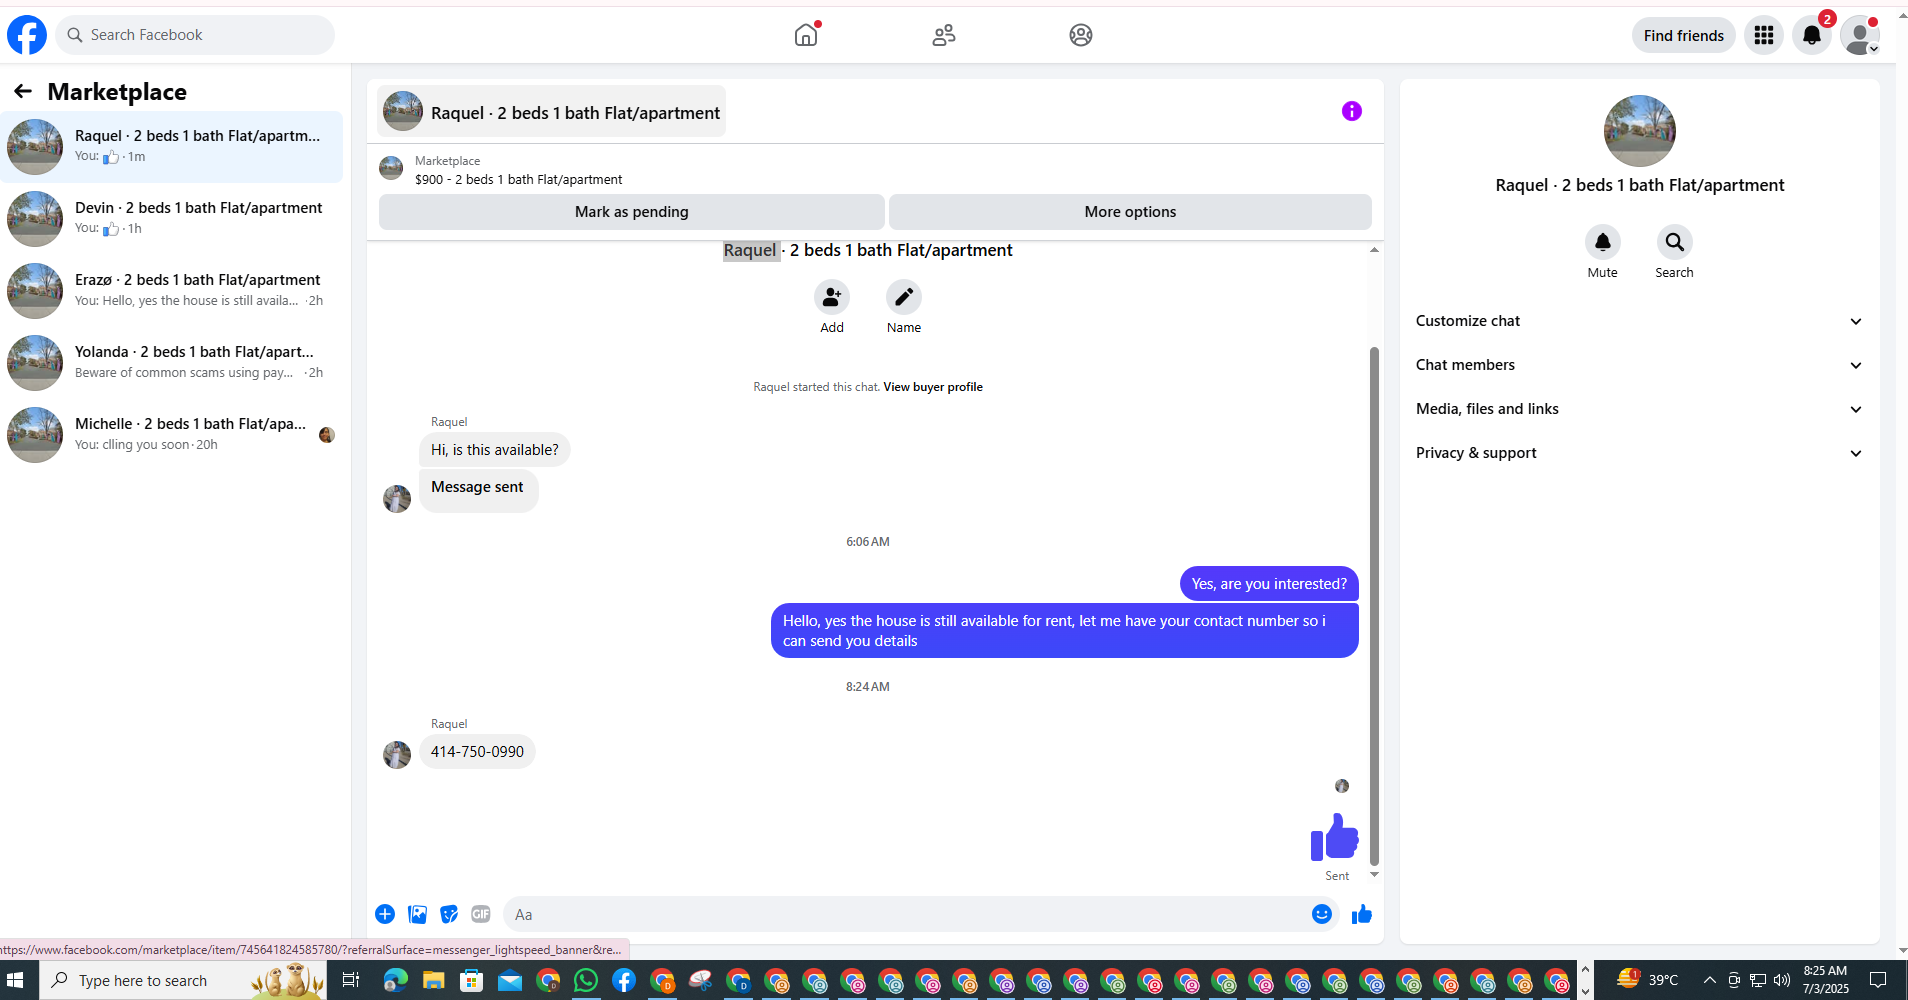The height and width of the screenshot is (1000, 1908).
Task: Open Erazø conversation in list
Action: 172,291
